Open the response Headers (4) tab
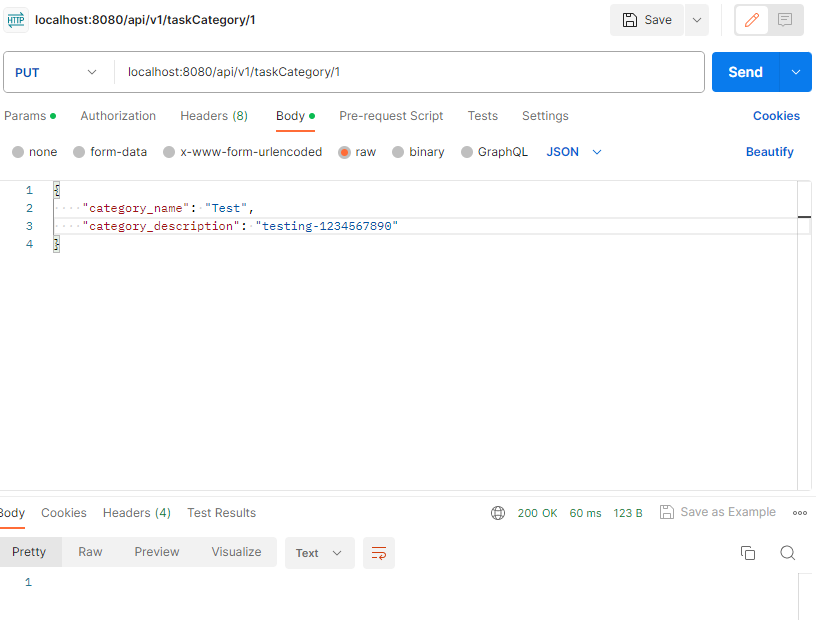Screen dimensions: 816x620 coord(137,513)
